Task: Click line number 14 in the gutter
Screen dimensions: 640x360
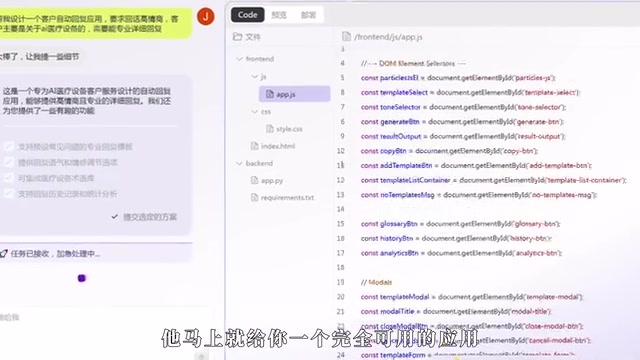Action: pos(340,209)
